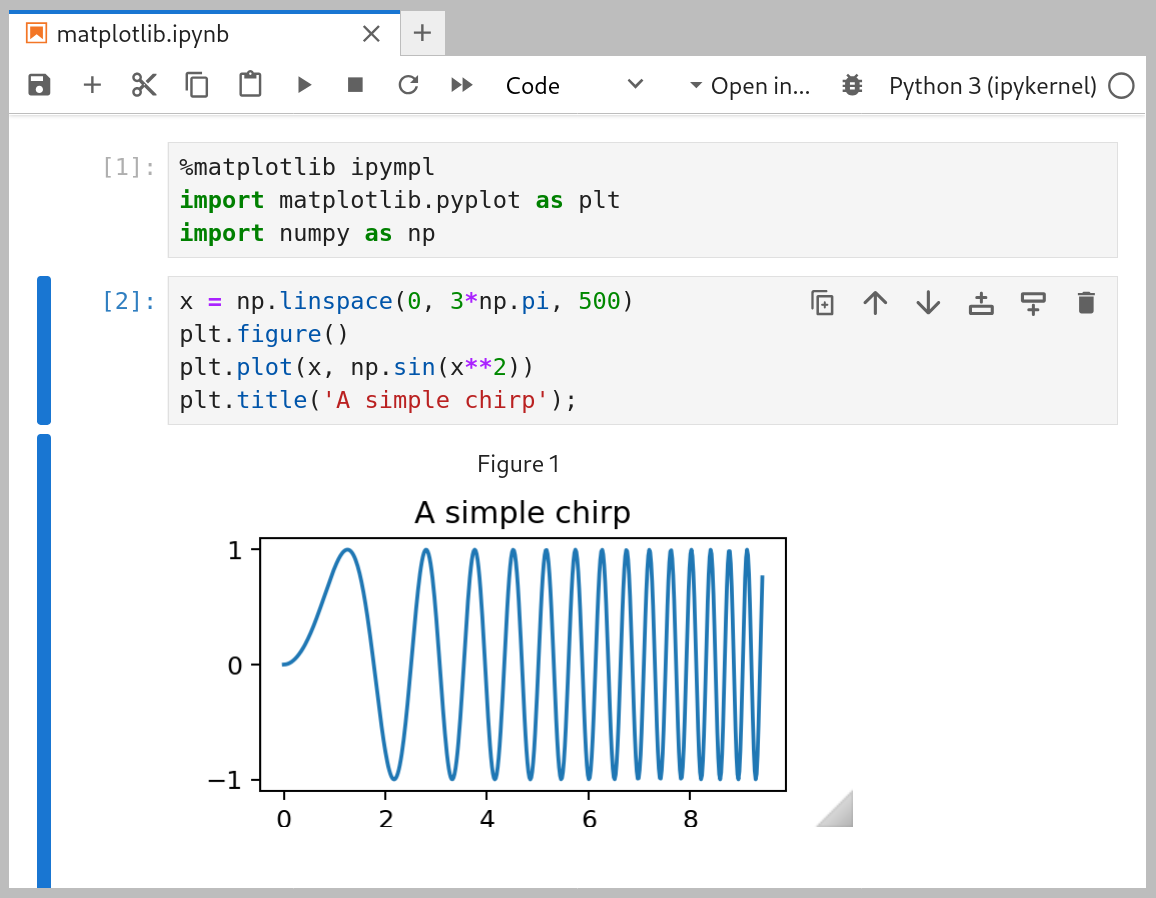Delete cell 2 with the trash icon

1086,303
